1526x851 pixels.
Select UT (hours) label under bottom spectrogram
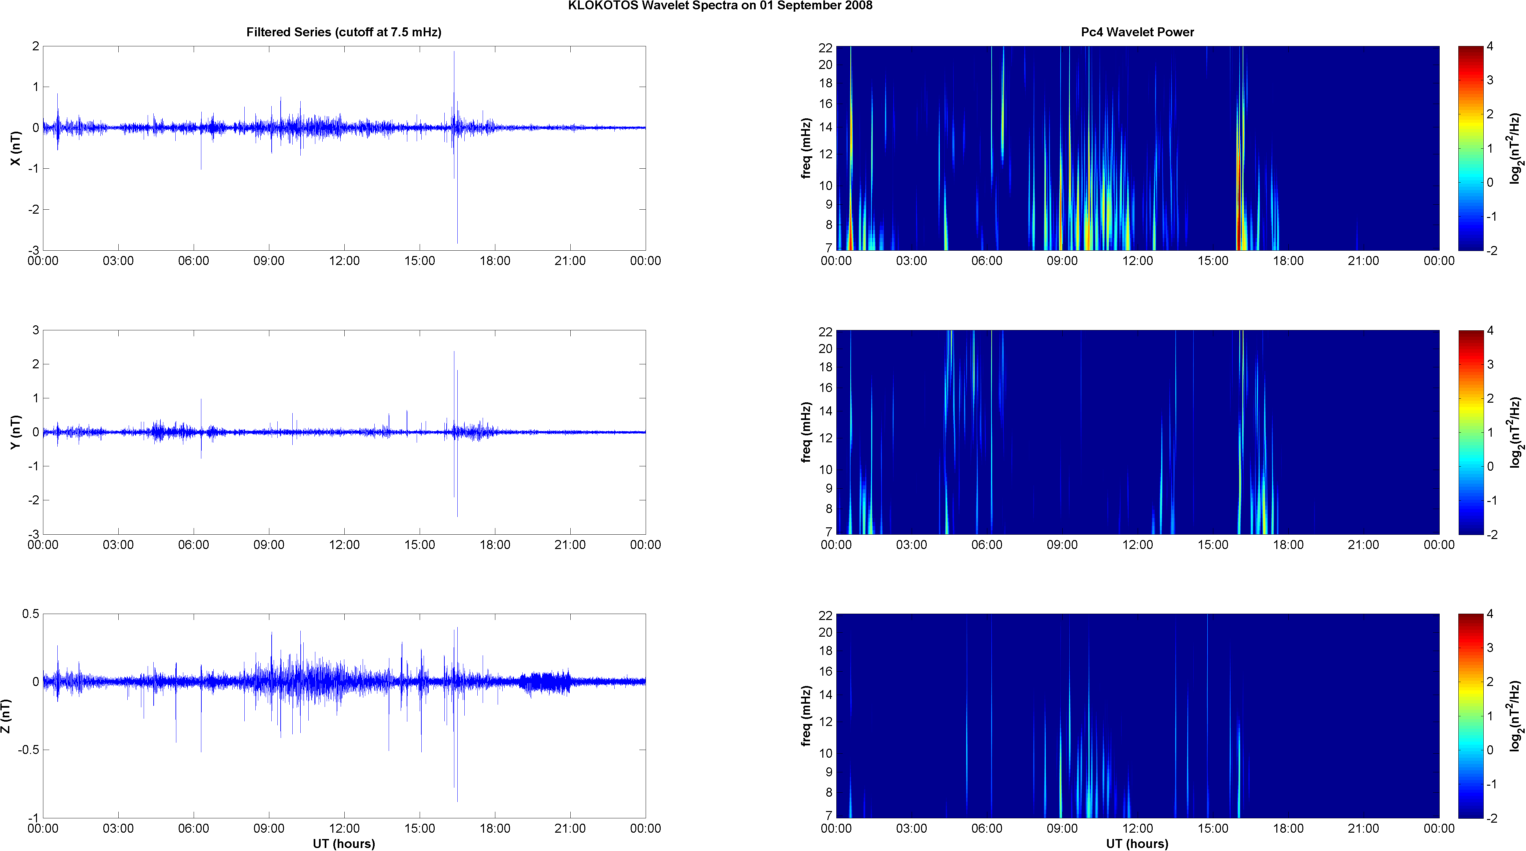[1137, 843]
